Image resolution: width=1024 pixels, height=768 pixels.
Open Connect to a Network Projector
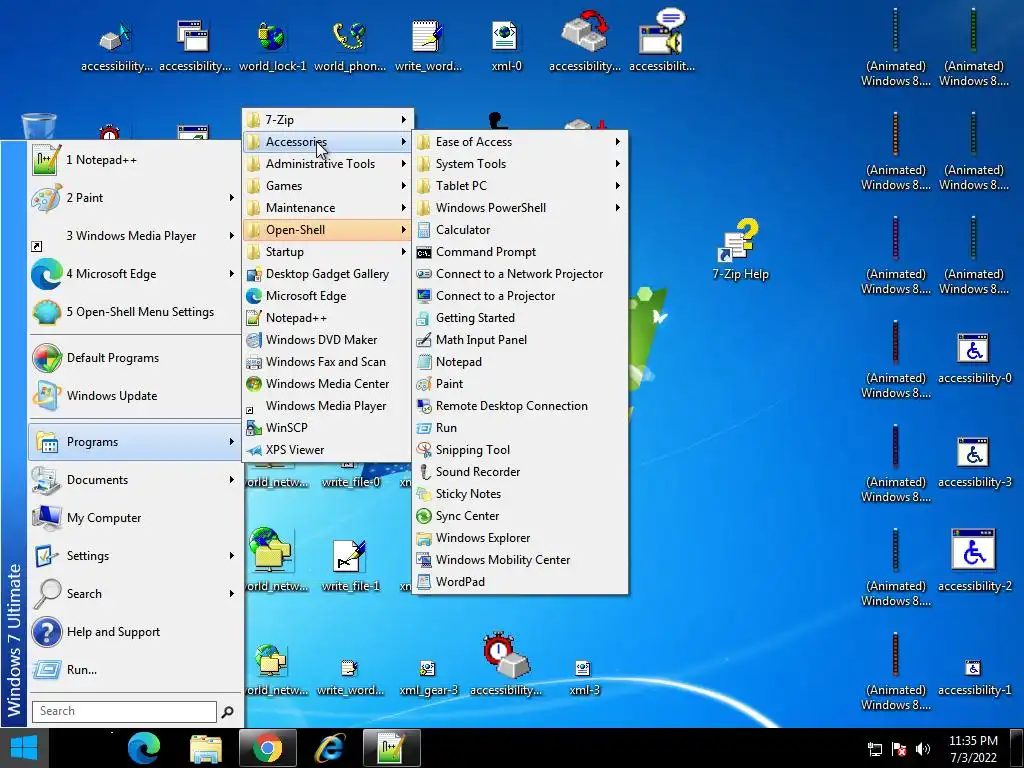pos(520,274)
